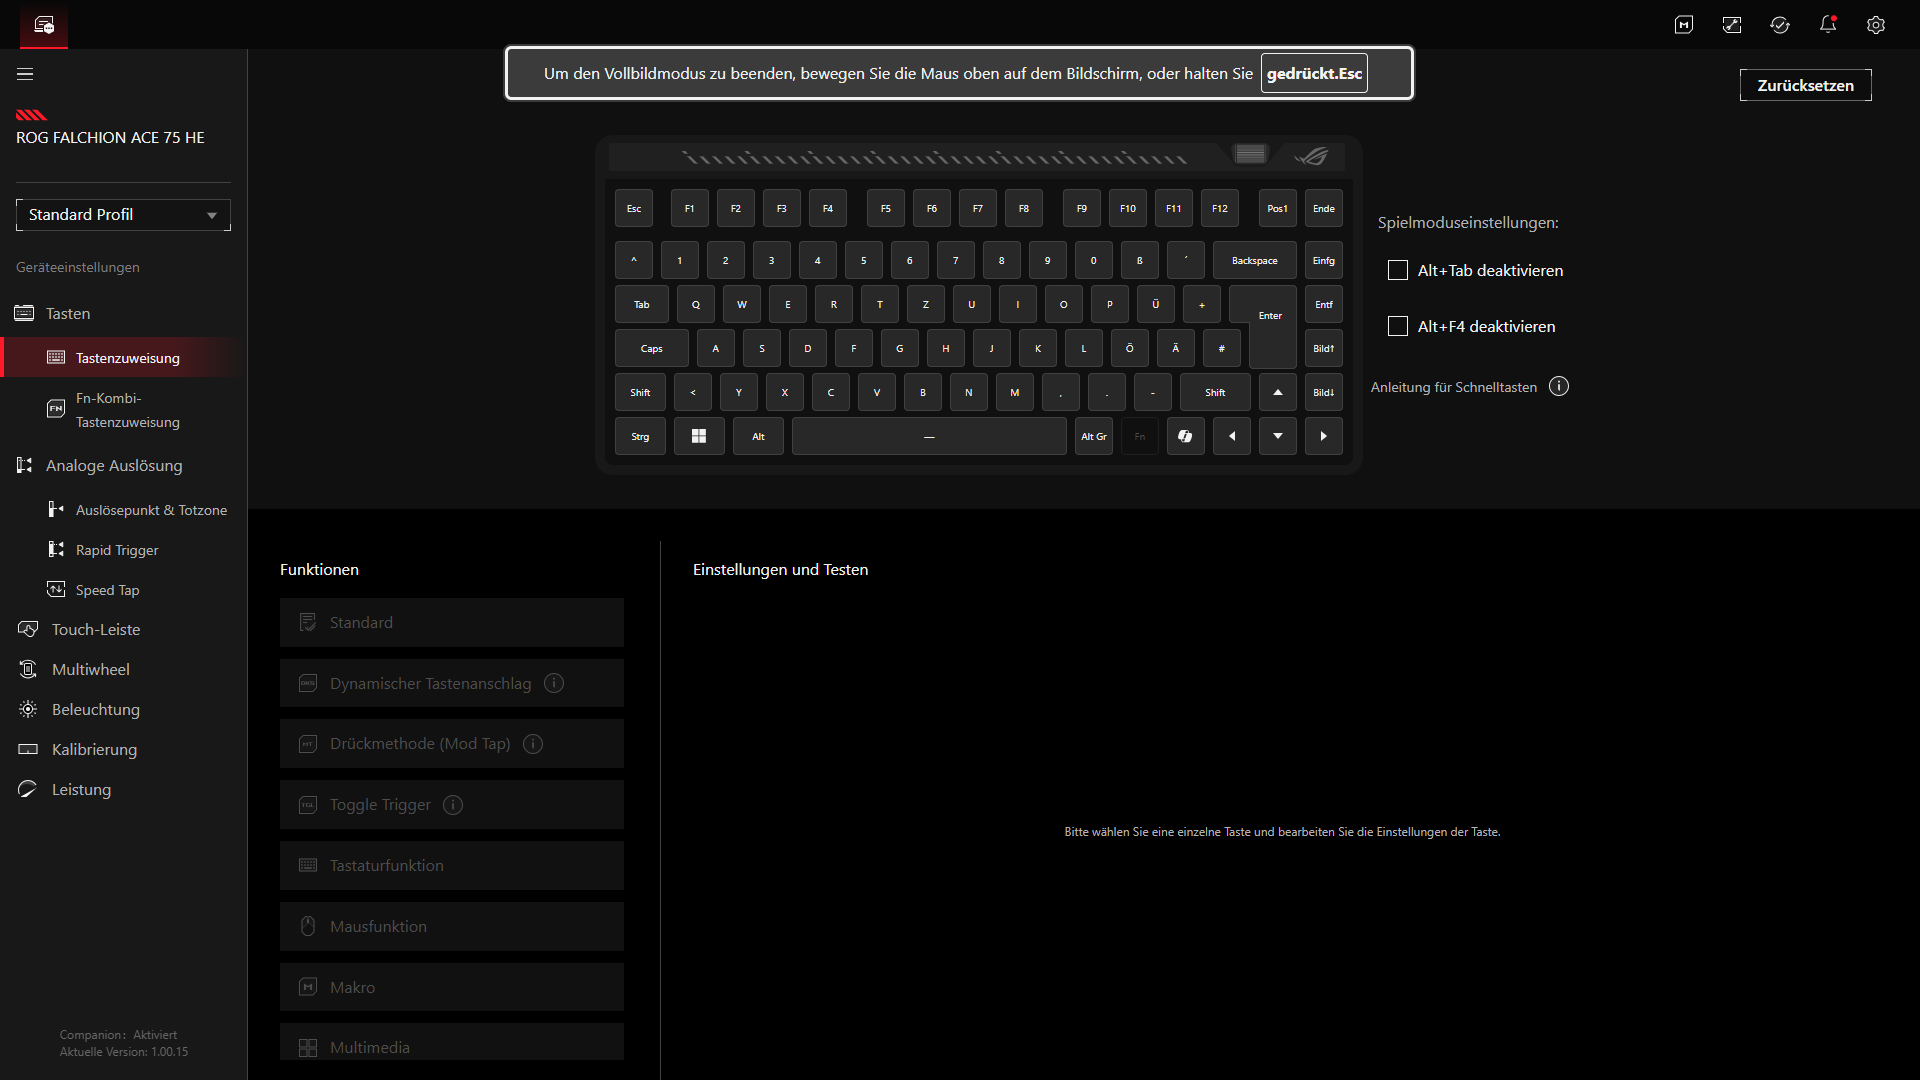
Task: Open the hamburger menu in sidebar
Action: point(25,74)
